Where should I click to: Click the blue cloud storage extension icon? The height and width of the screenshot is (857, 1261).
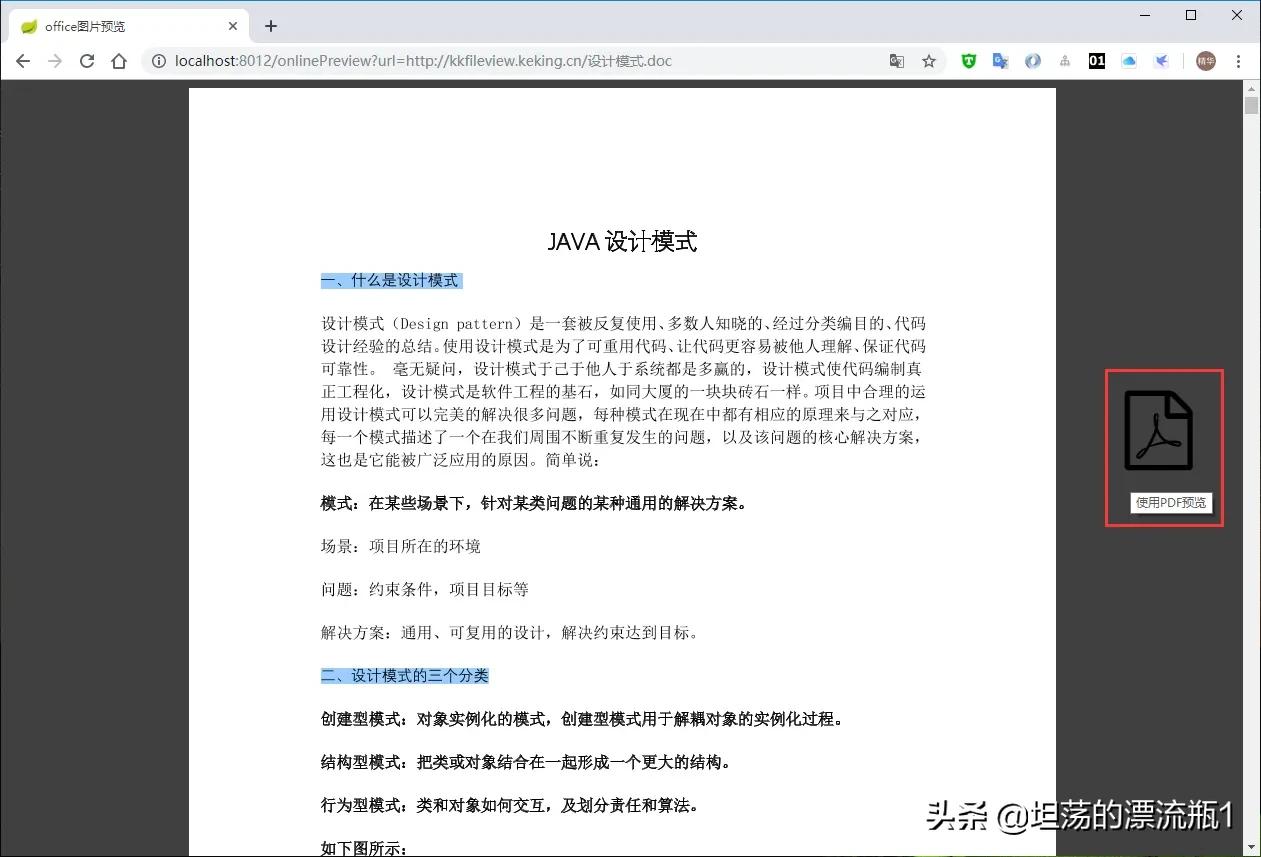coord(1129,60)
